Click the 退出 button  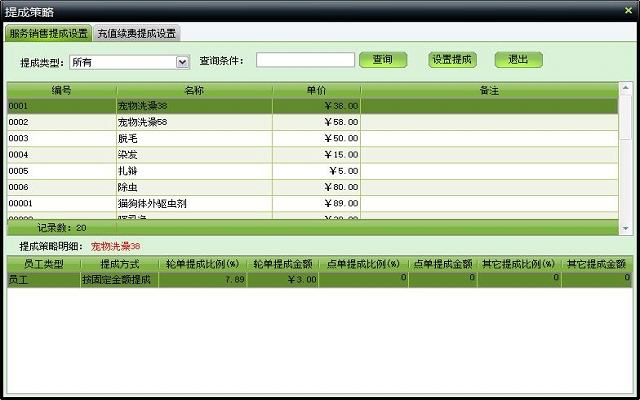pyautogui.click(x=518, y=60)
